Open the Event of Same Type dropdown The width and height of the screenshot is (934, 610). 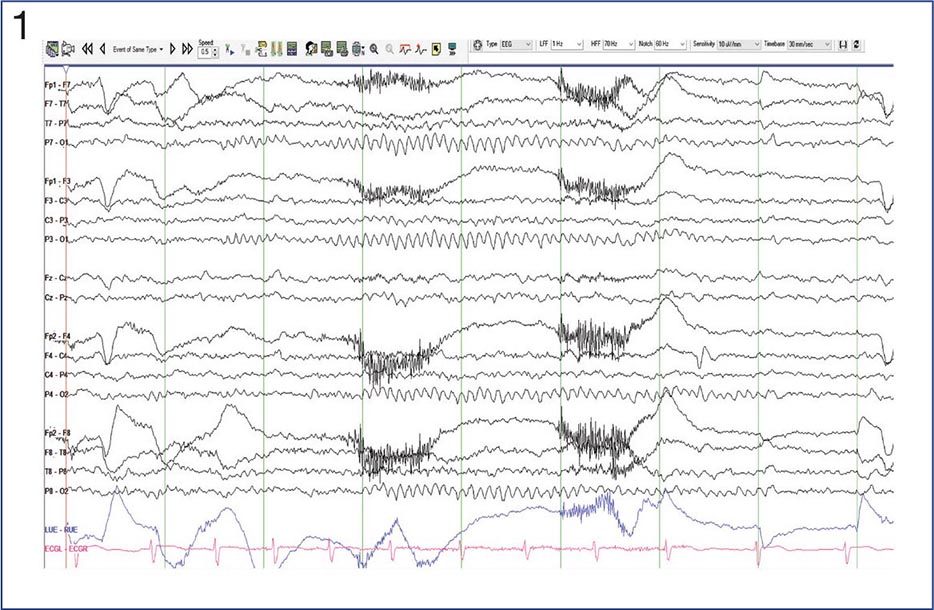point(138,49)
